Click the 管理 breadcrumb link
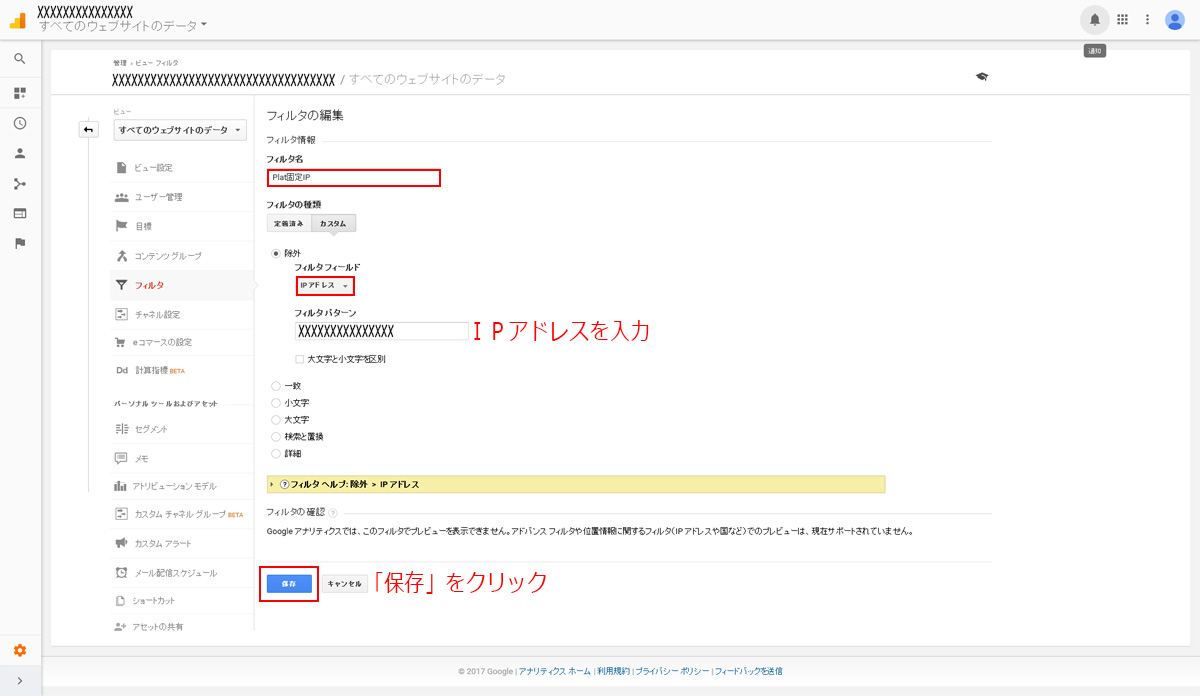Viewport: 1200px width, 696px height. (118, 63)
